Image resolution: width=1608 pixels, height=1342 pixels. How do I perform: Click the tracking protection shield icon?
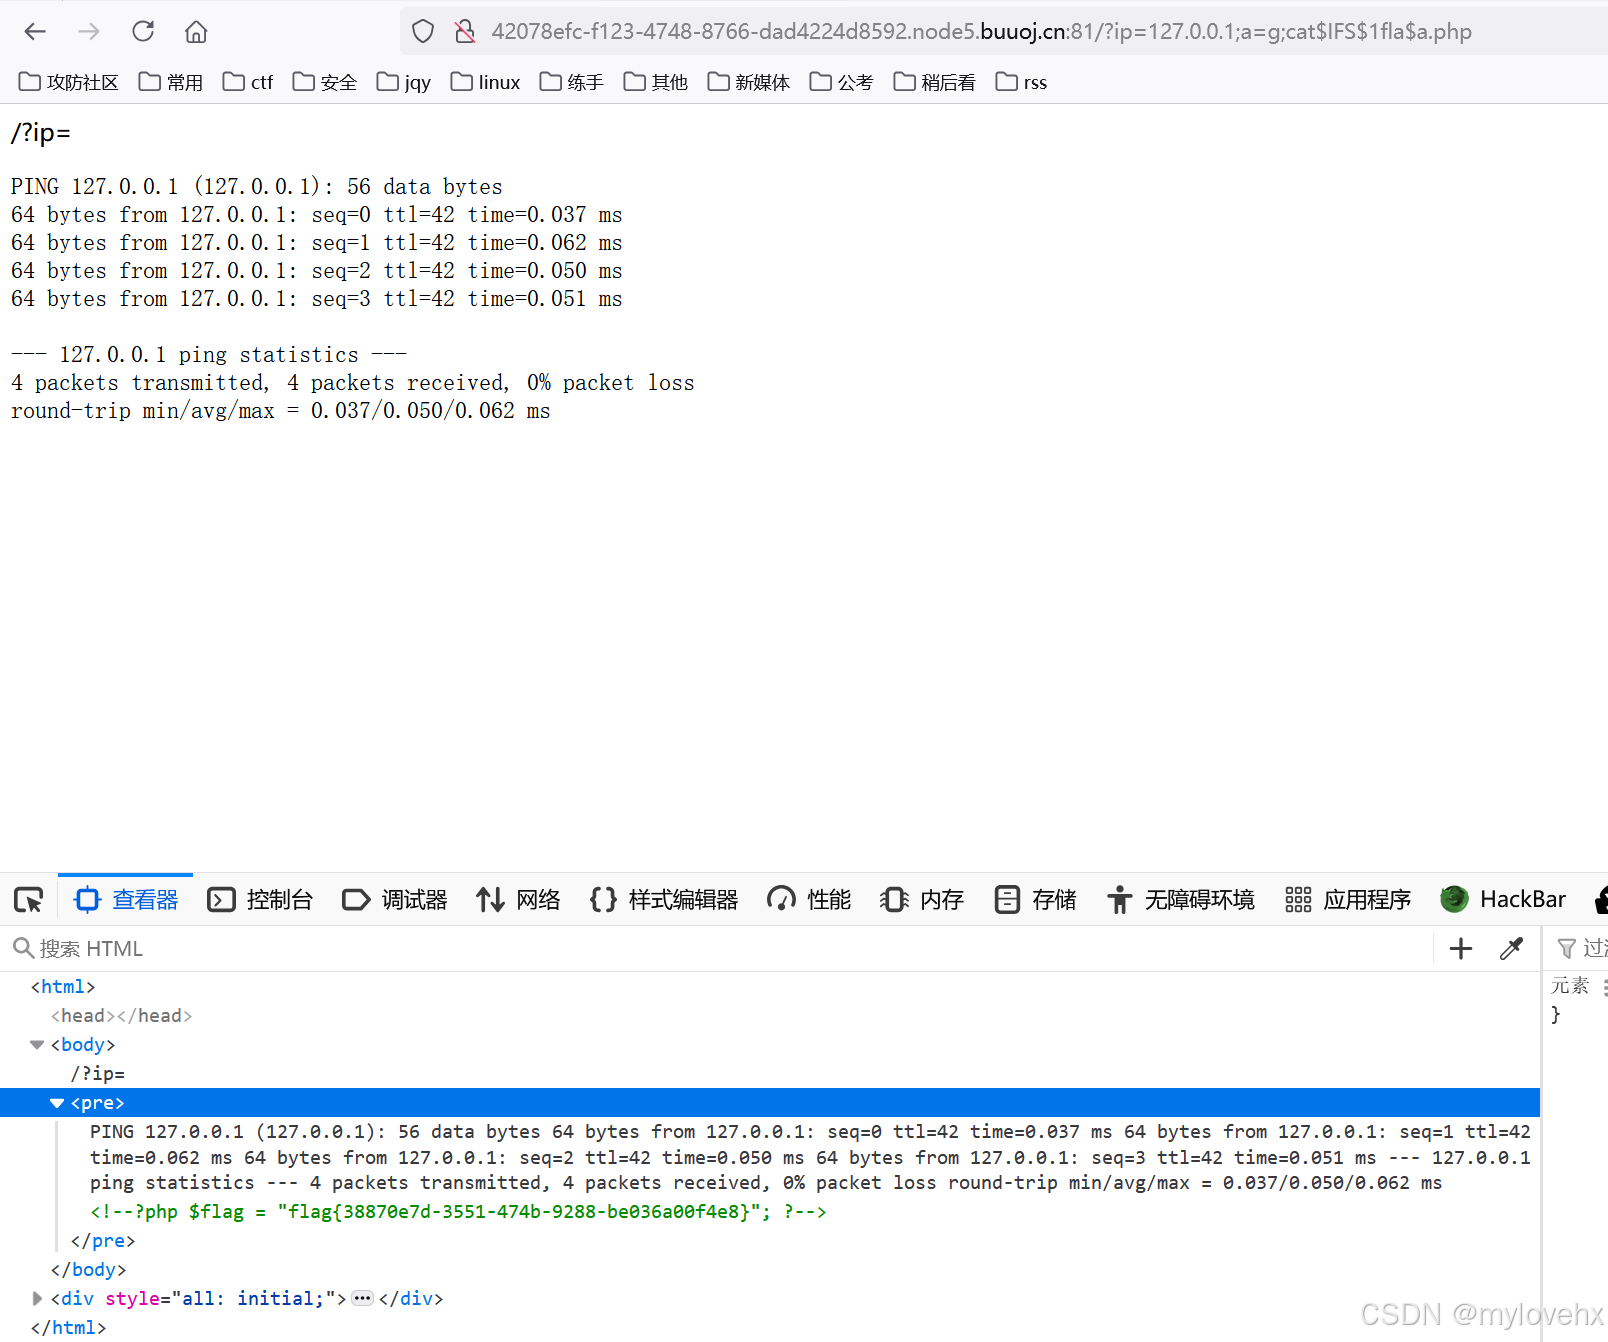tap(422, 31)
